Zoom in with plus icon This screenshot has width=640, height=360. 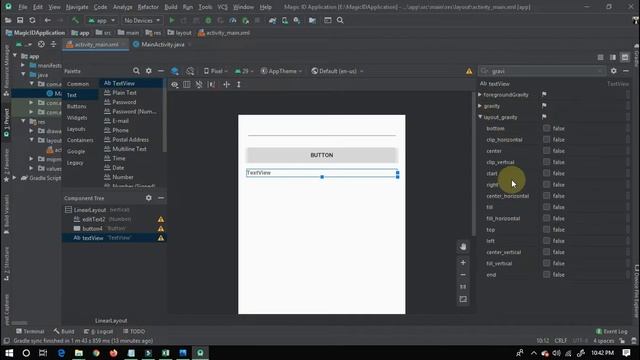(463, 262)
